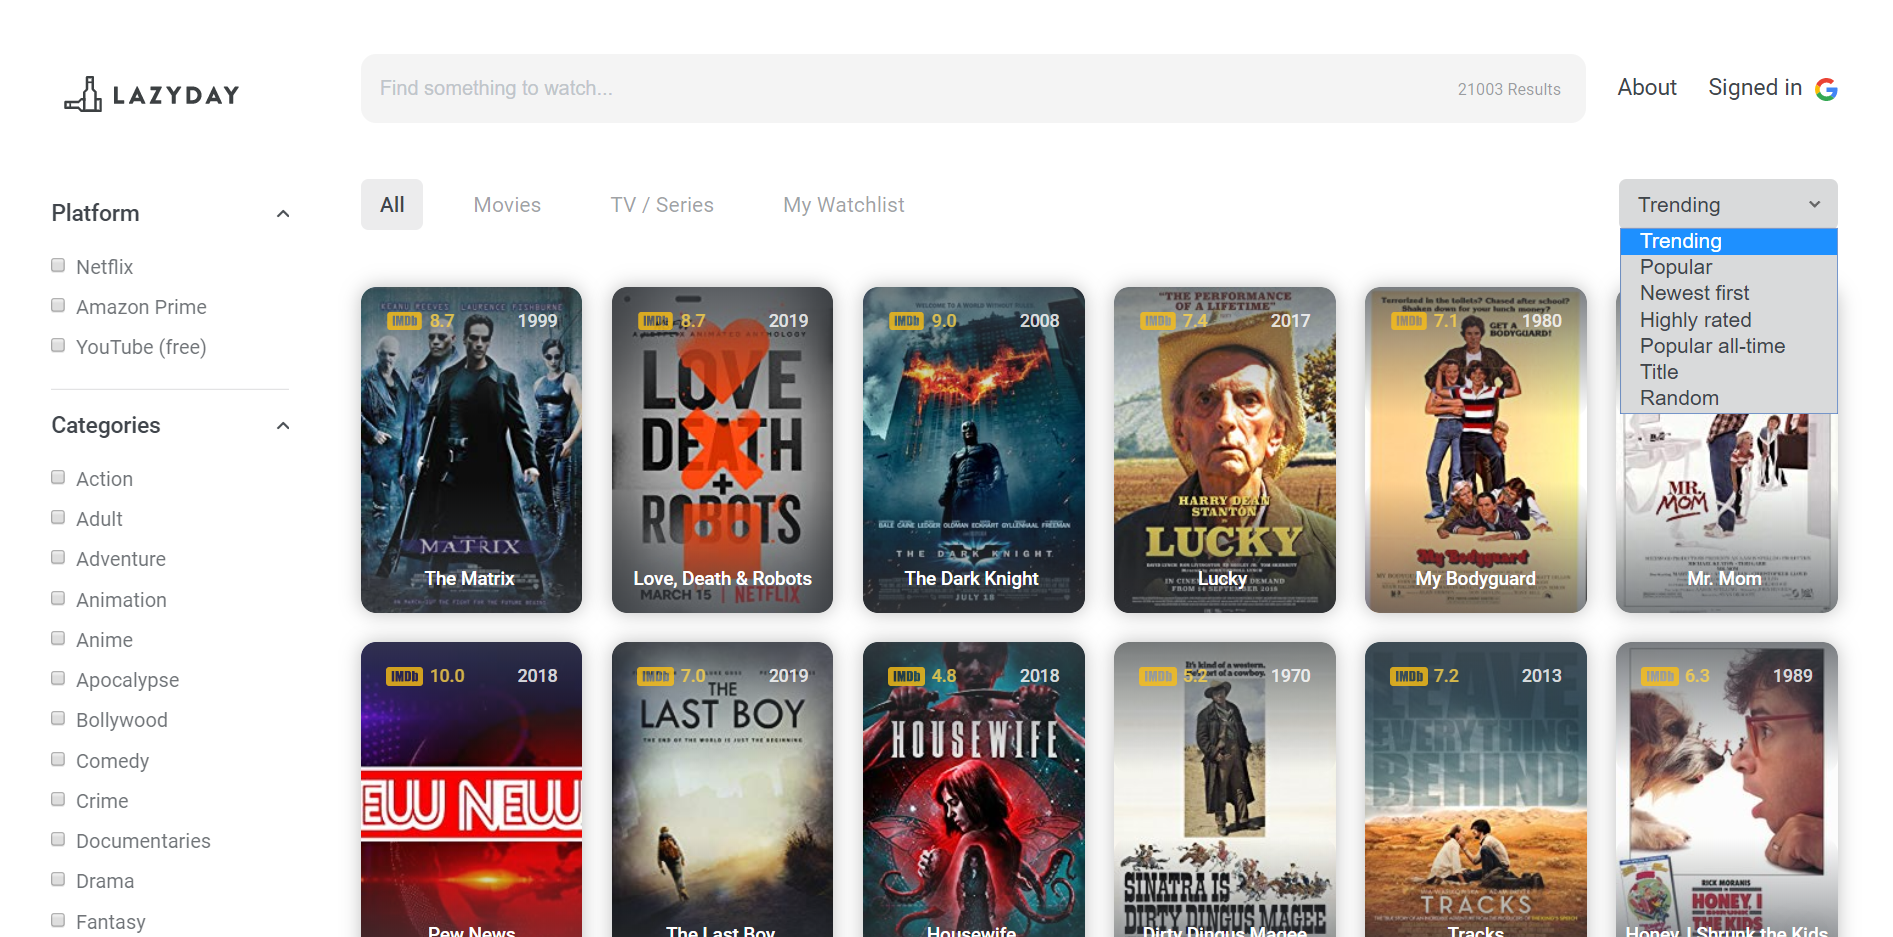
Task: Open the Tracks movie card
Action: [x=1475, y=790]
